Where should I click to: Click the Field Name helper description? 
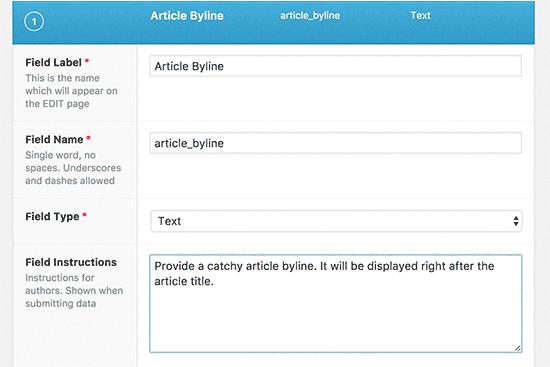(73, 168)
